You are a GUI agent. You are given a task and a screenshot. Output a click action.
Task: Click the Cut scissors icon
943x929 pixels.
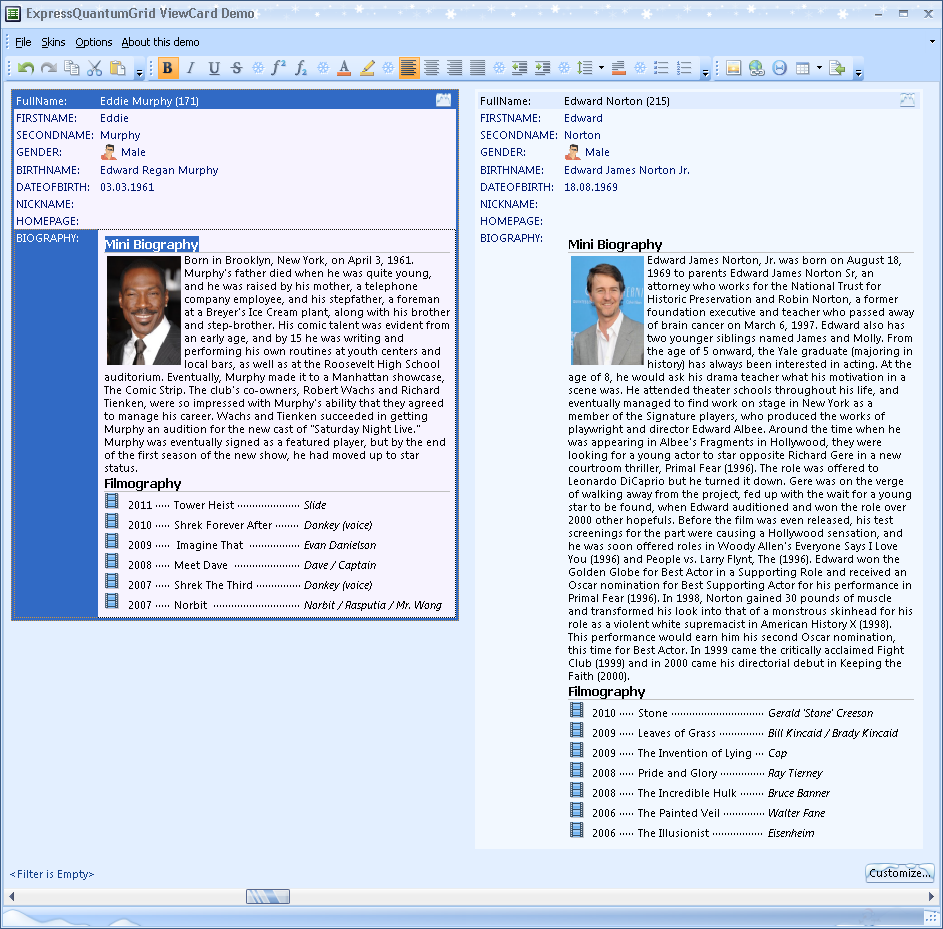(x=95, y=68)
